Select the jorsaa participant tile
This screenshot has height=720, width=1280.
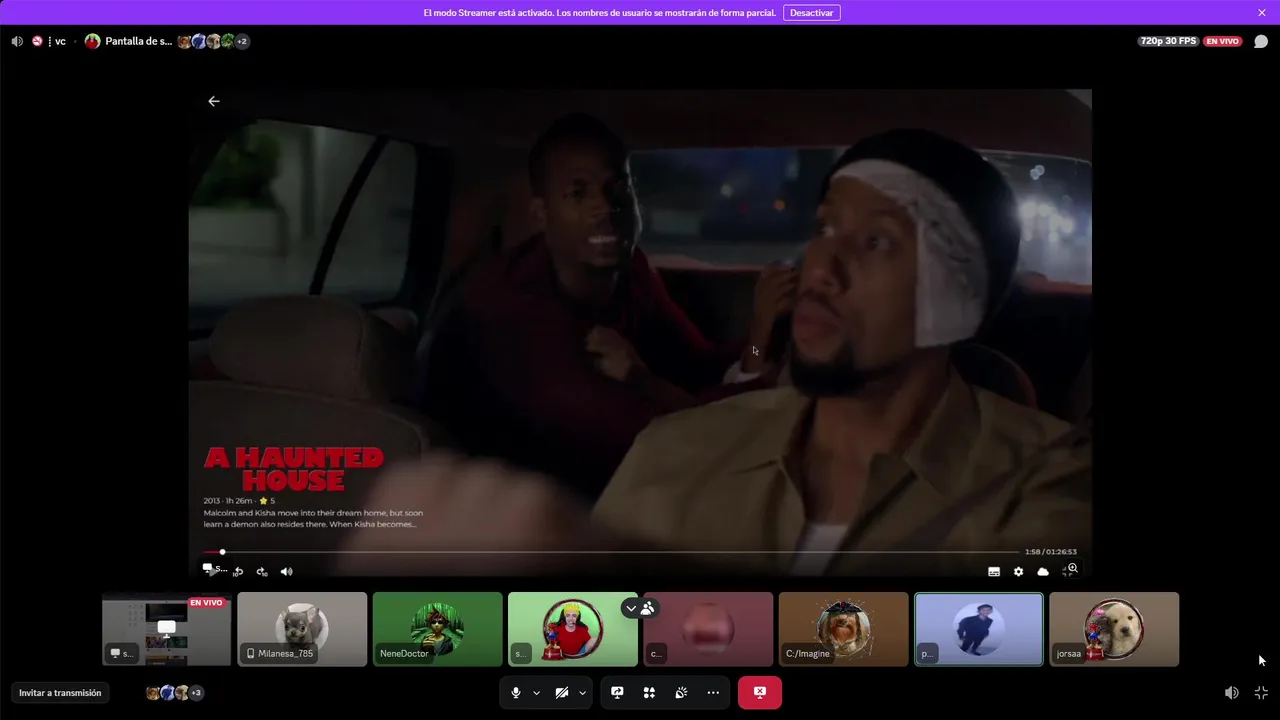[x=1114, y=629]
